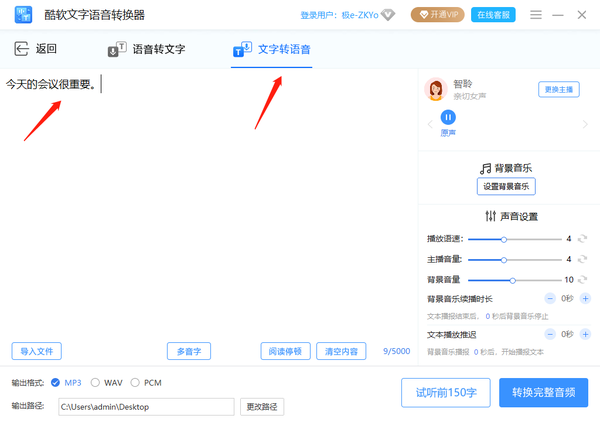
Task: Click the text 今天的会议很重要。 in the editor
Action: [50, 84]
